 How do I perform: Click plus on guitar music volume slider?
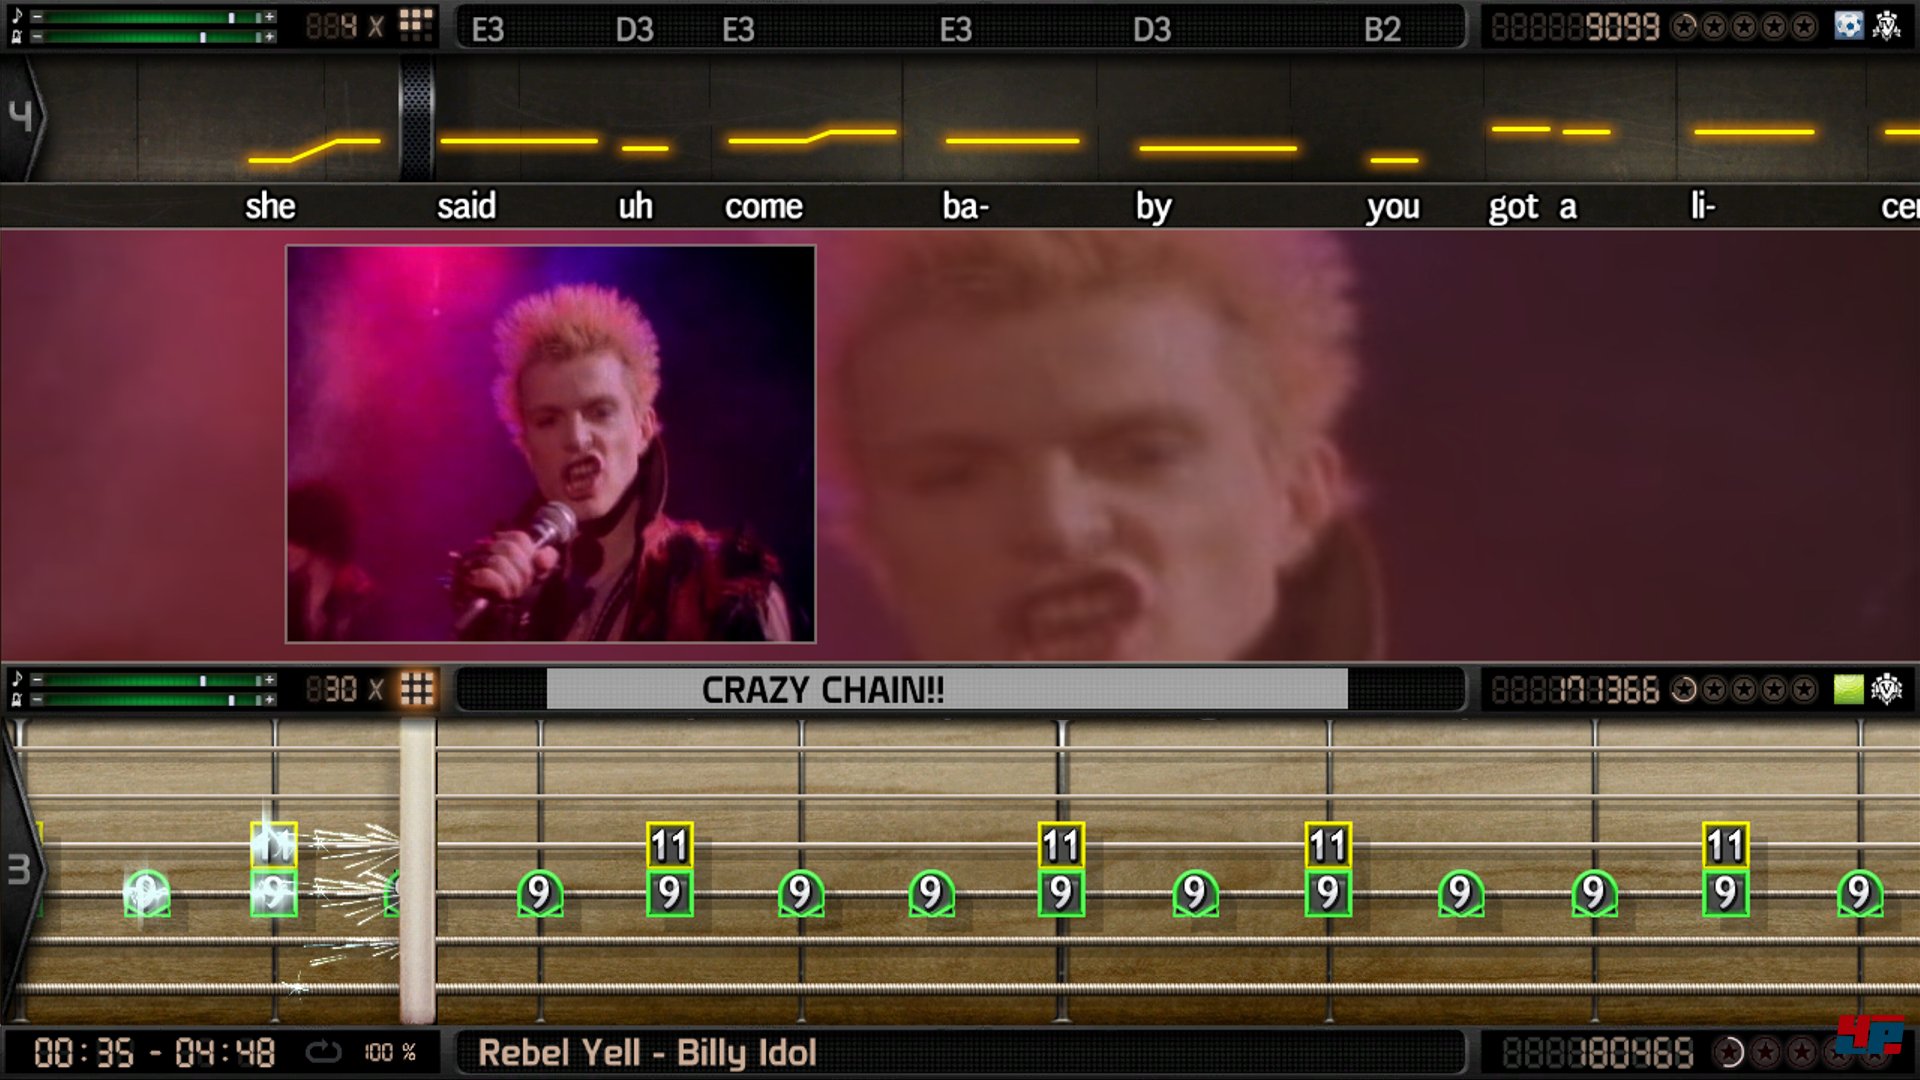(x=269, y=680)
